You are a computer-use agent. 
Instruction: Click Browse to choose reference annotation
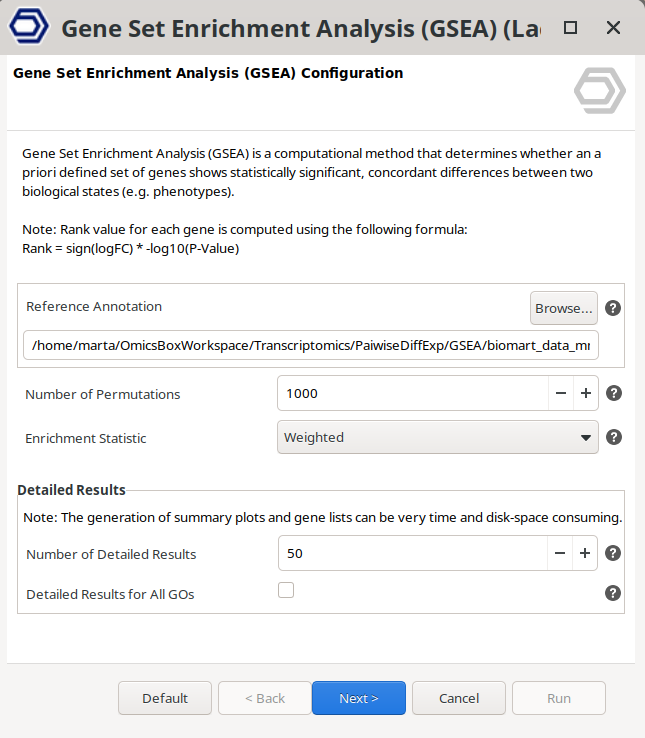(564, 308)
